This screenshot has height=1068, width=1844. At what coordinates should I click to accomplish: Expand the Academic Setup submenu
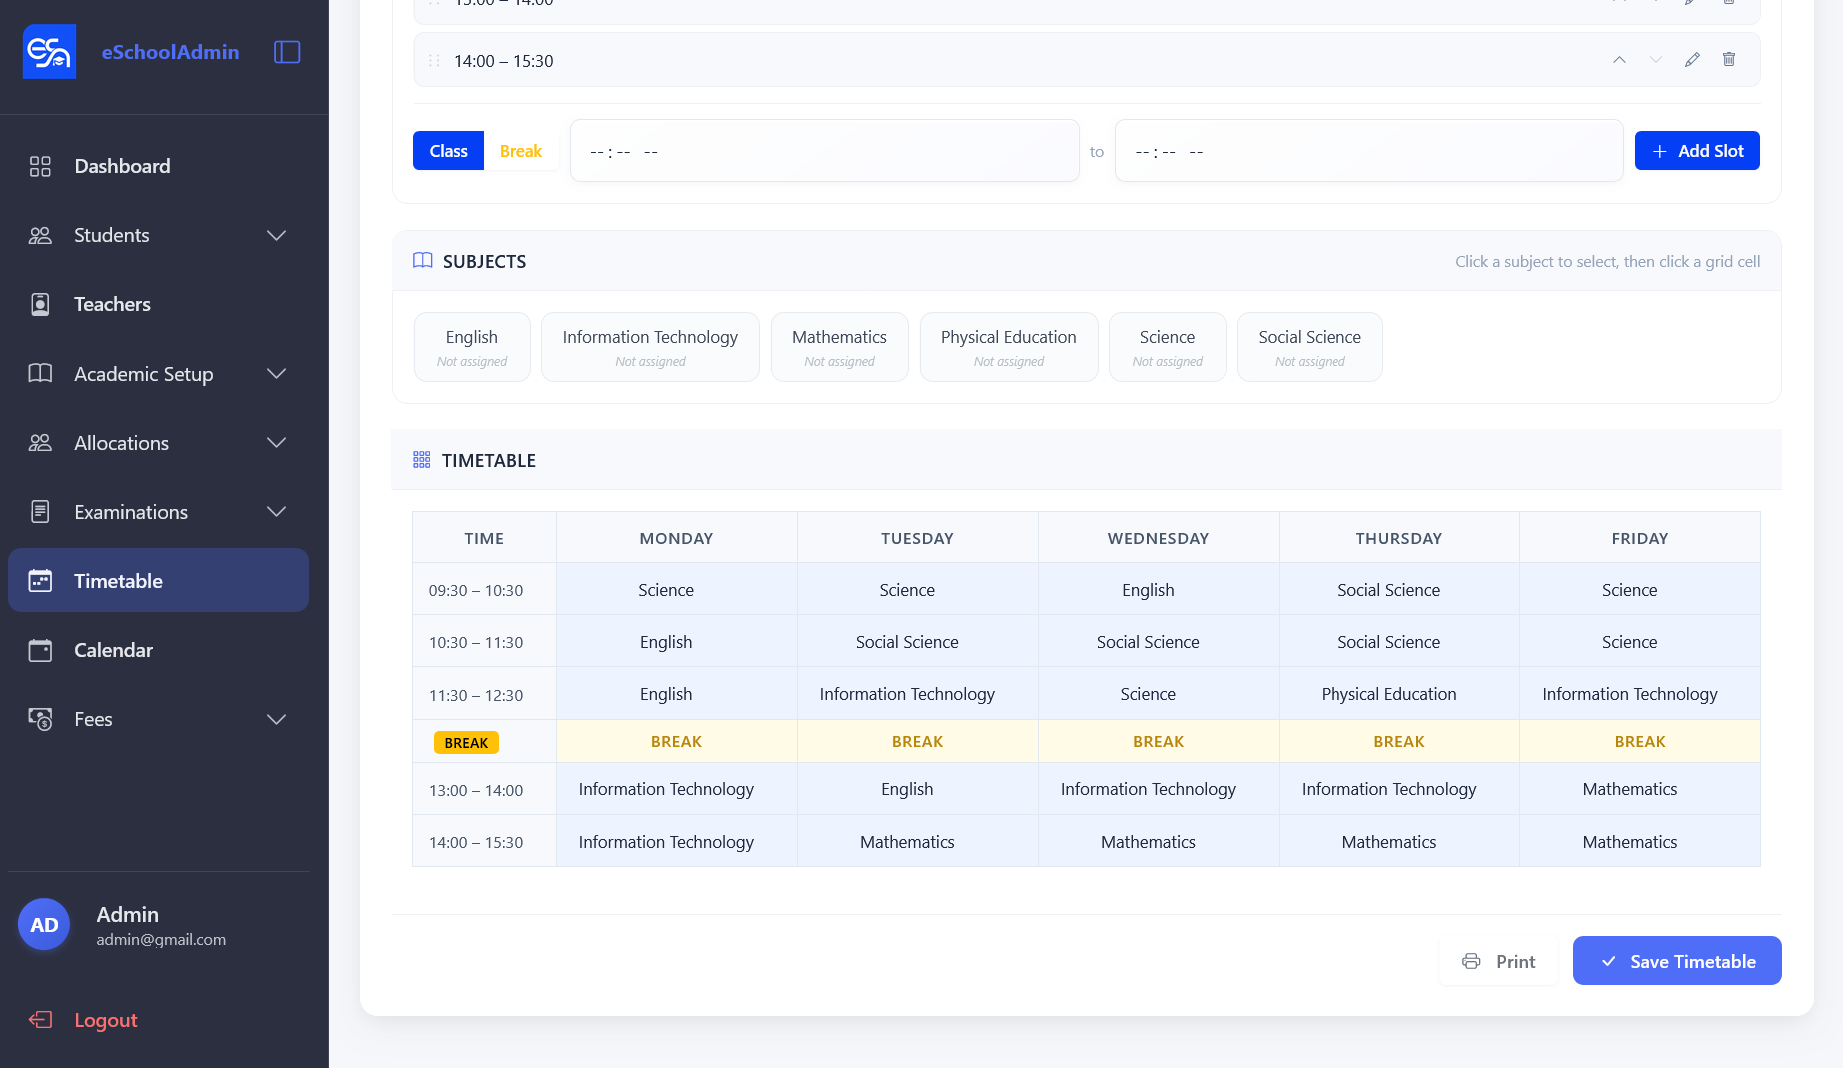tap(277, 374)
